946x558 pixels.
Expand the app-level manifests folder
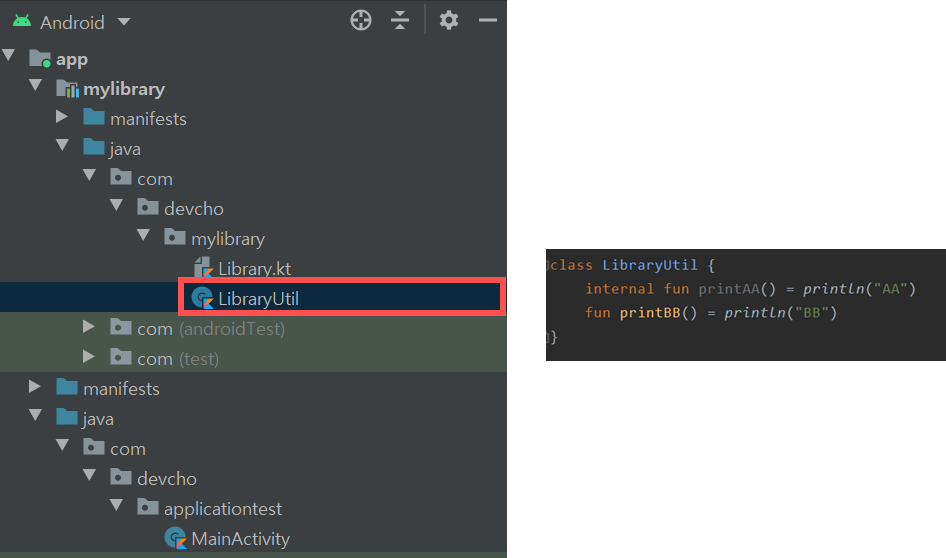pos(35,387)
